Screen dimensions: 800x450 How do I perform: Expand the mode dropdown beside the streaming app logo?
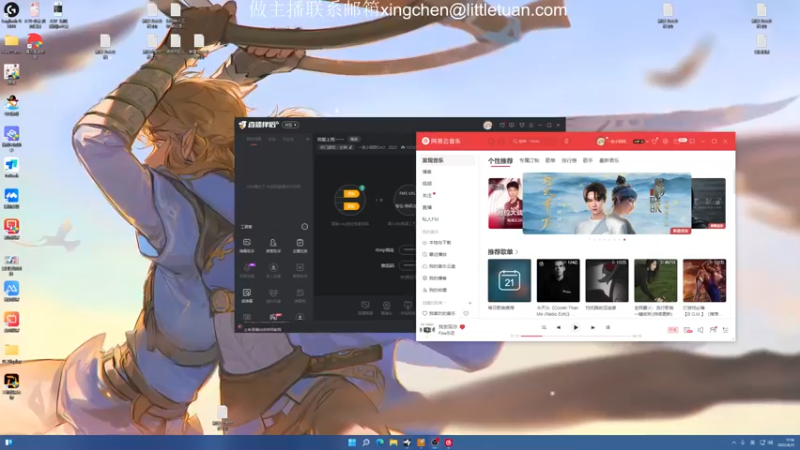tap(291, 125)
